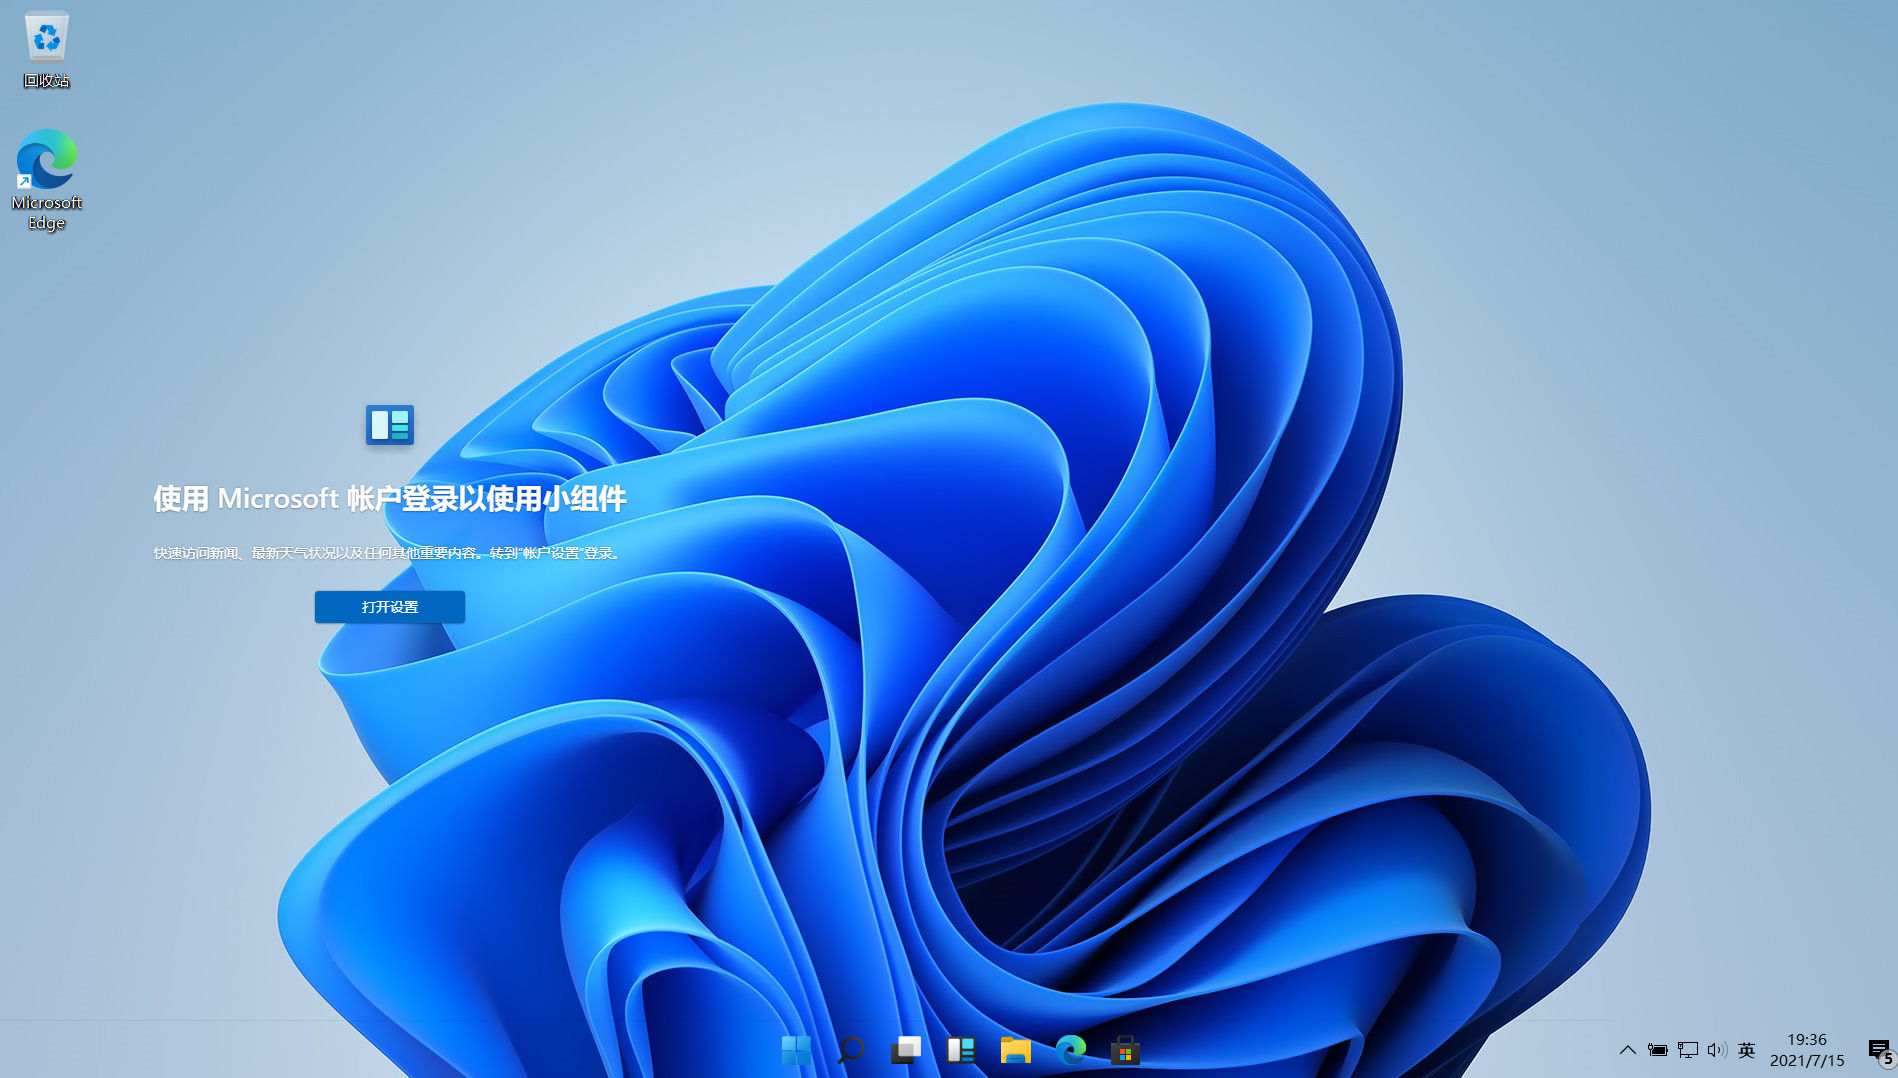Show hidden system tray icons
1898x1078 pixels.
click(1628, 1051)
